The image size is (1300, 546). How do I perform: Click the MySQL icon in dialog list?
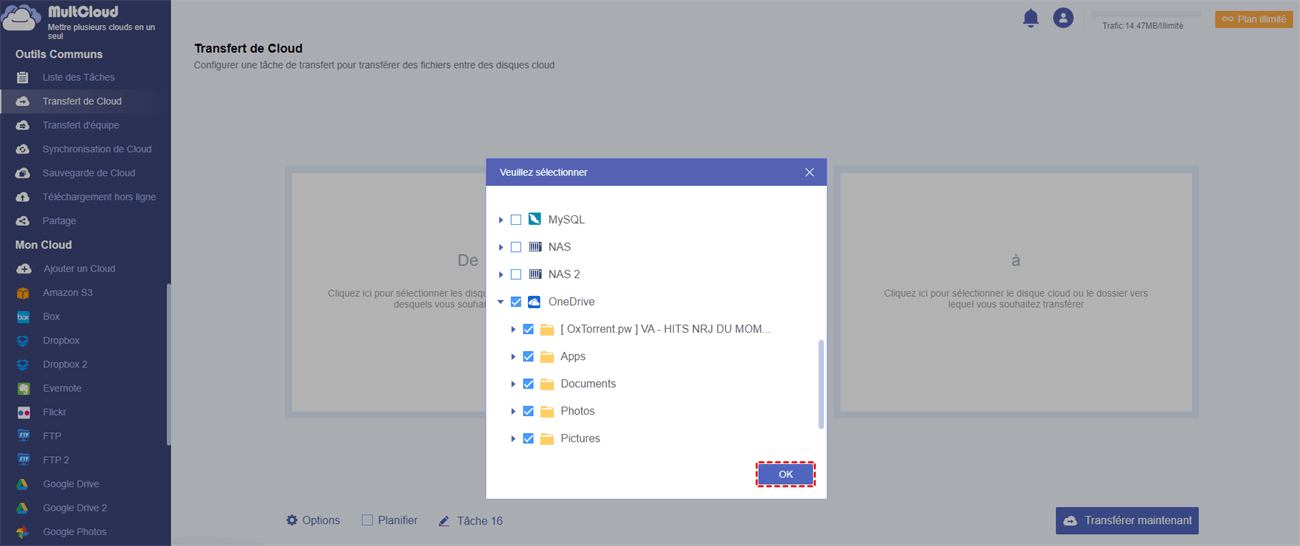(x=535, y=219)
